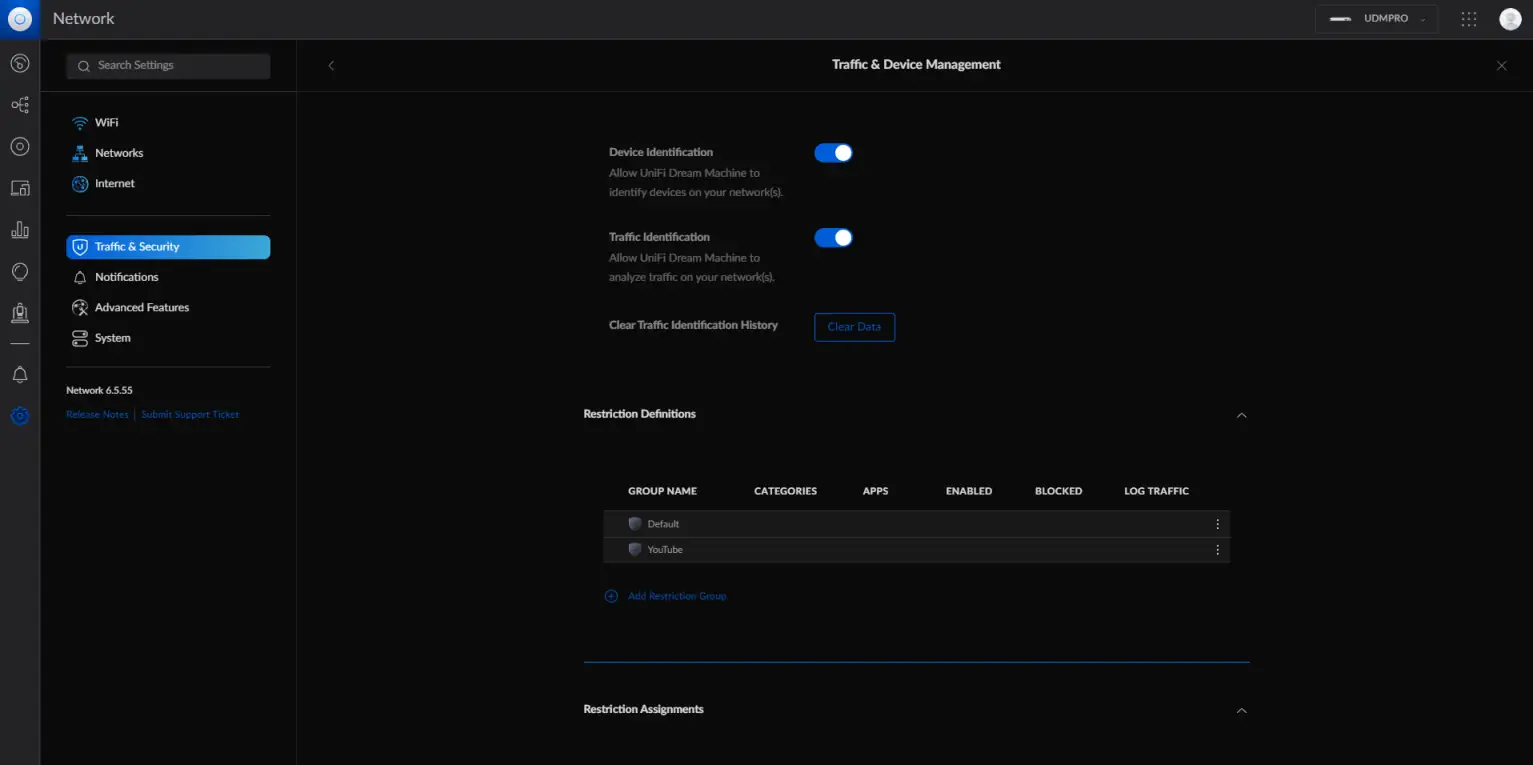1533x765 pixels.
Task: Open the UDMPRO site dropdown
Action: (x=1376, y=19)
